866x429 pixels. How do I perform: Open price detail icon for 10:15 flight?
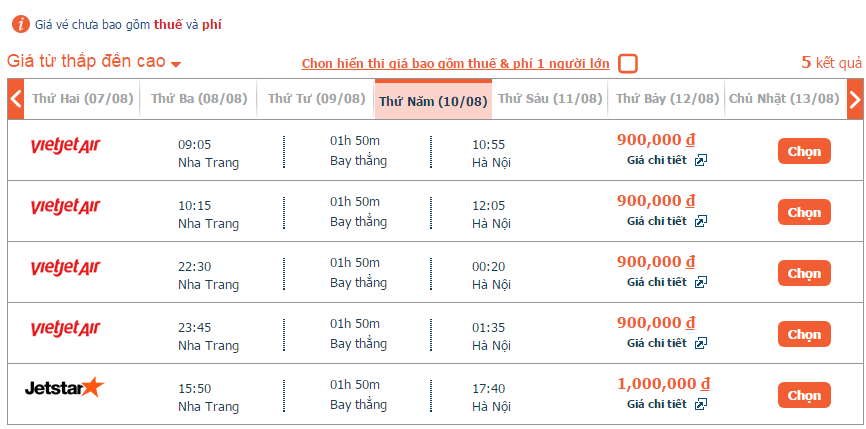point(701,221)
